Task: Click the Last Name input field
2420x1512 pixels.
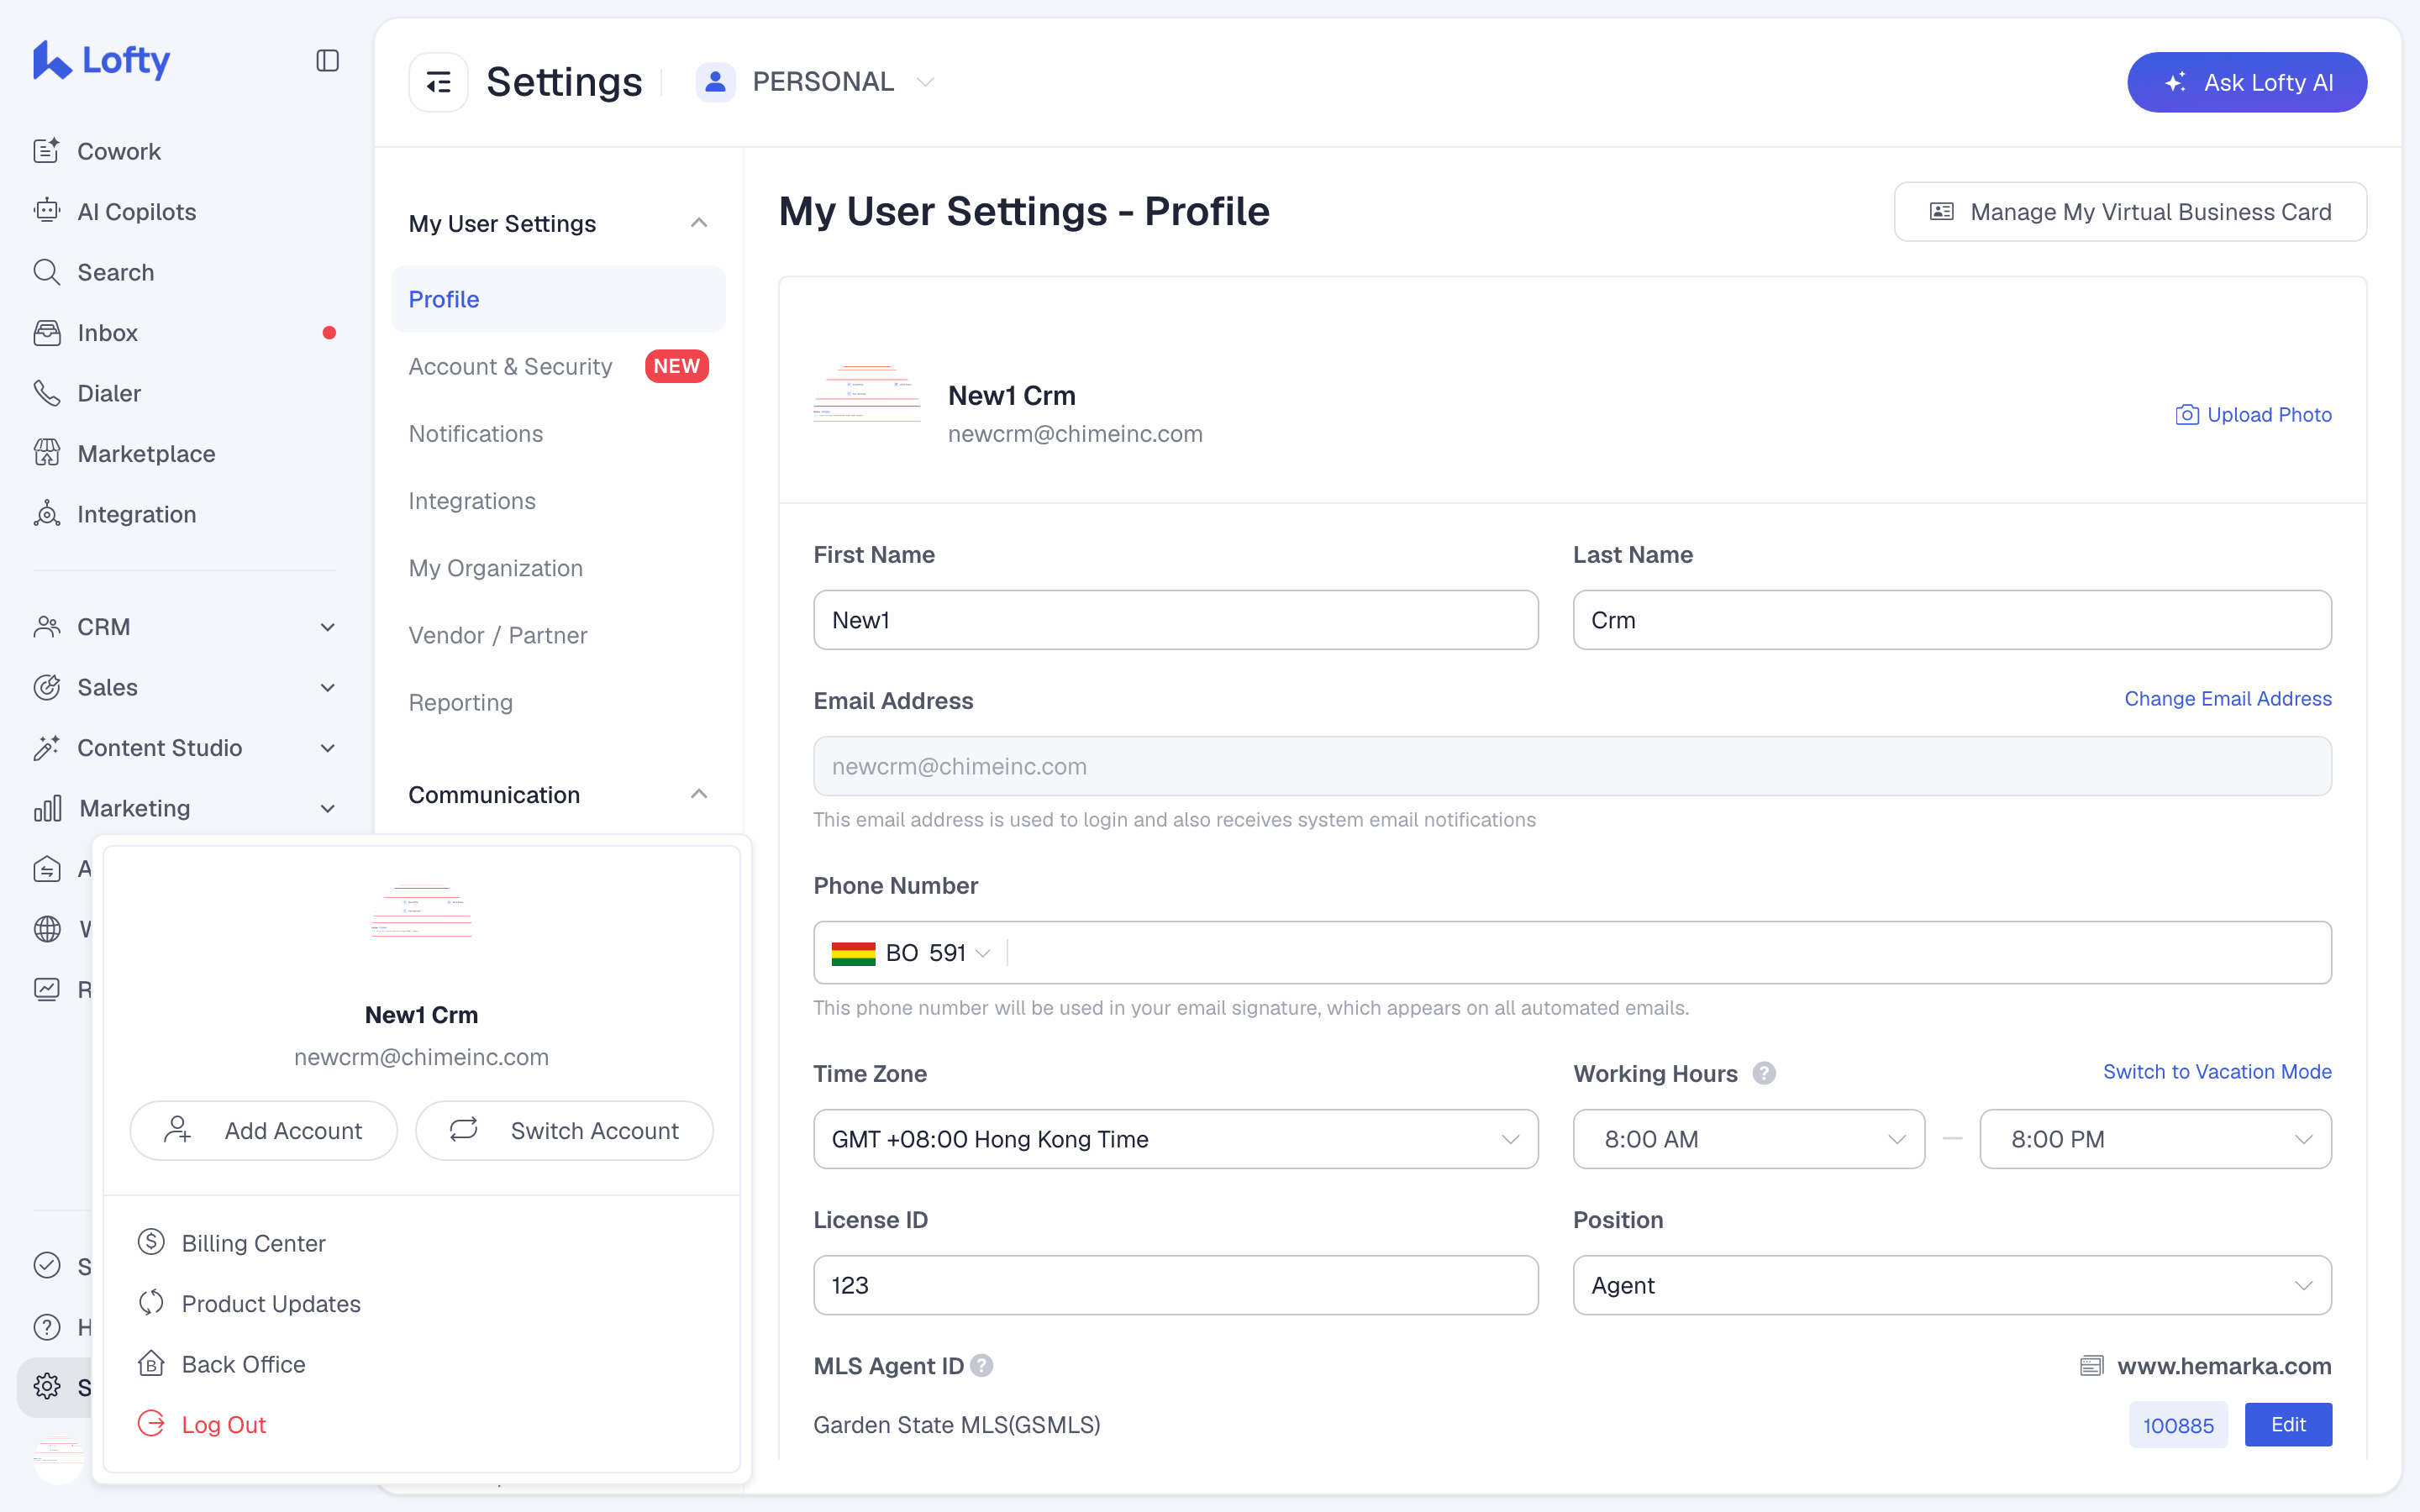Action: 1952,620
